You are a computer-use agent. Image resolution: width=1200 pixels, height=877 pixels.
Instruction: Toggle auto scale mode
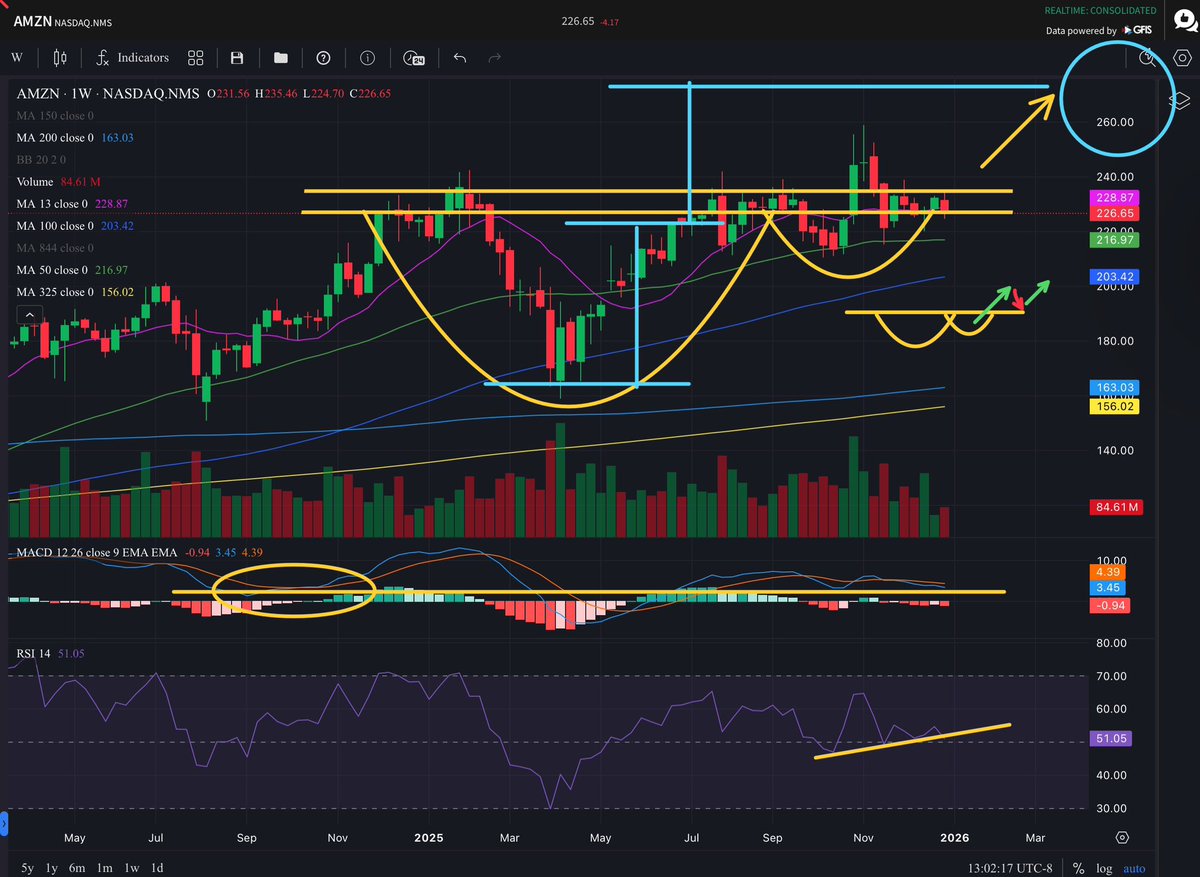click(x=1134, y=868)
